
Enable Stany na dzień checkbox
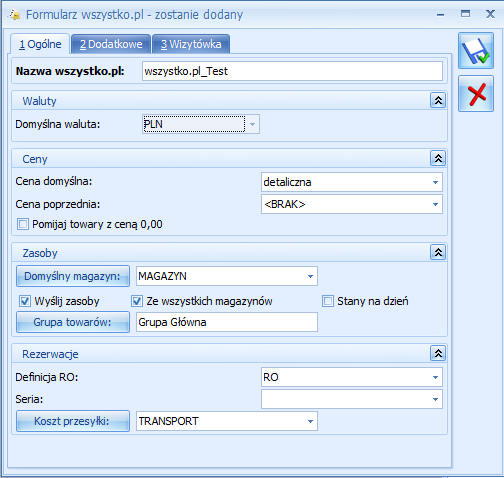coord(328,301)
